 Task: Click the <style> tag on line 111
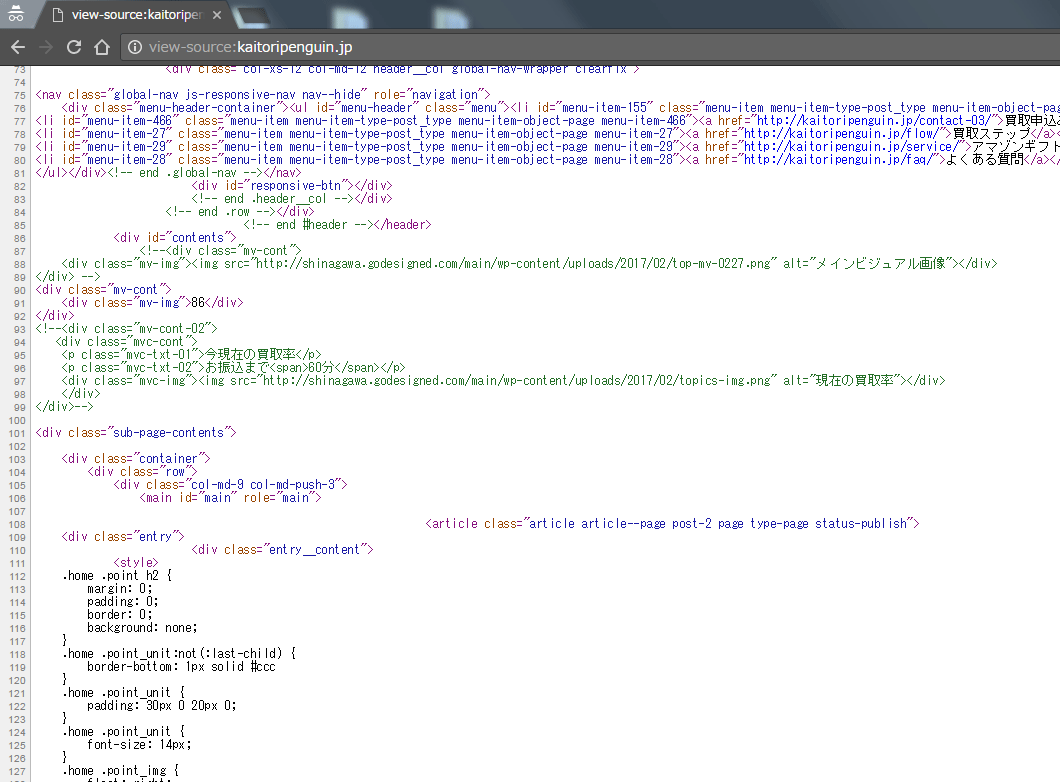(136, 562)
